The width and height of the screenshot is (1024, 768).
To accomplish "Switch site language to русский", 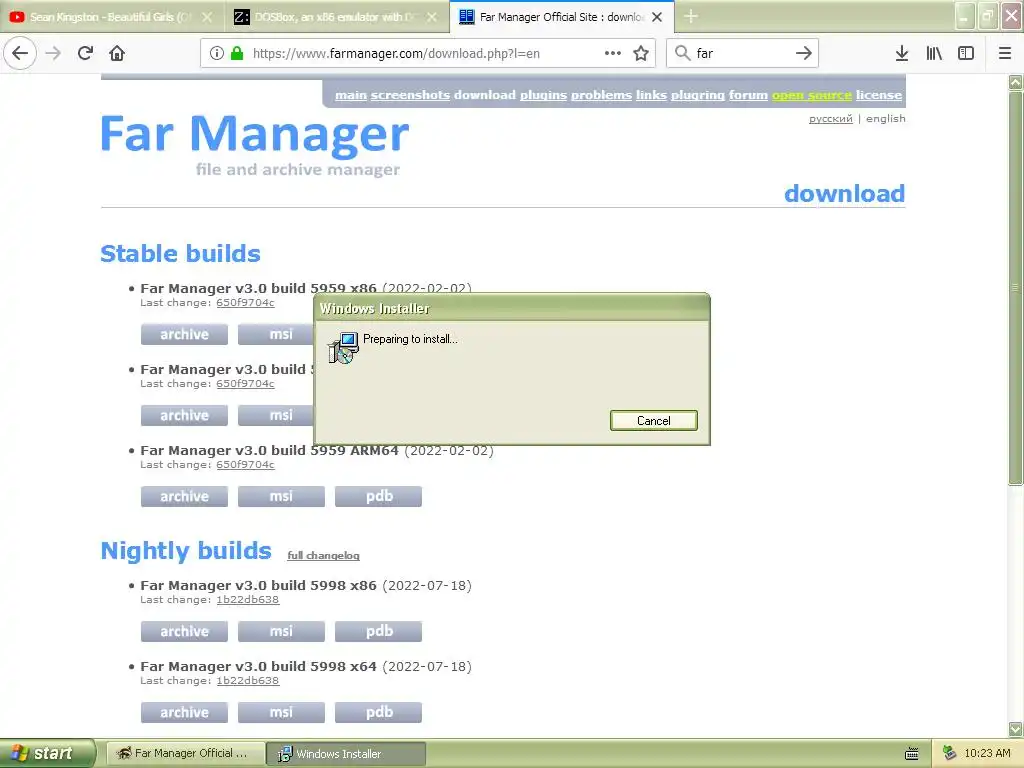I will point(831,119).
